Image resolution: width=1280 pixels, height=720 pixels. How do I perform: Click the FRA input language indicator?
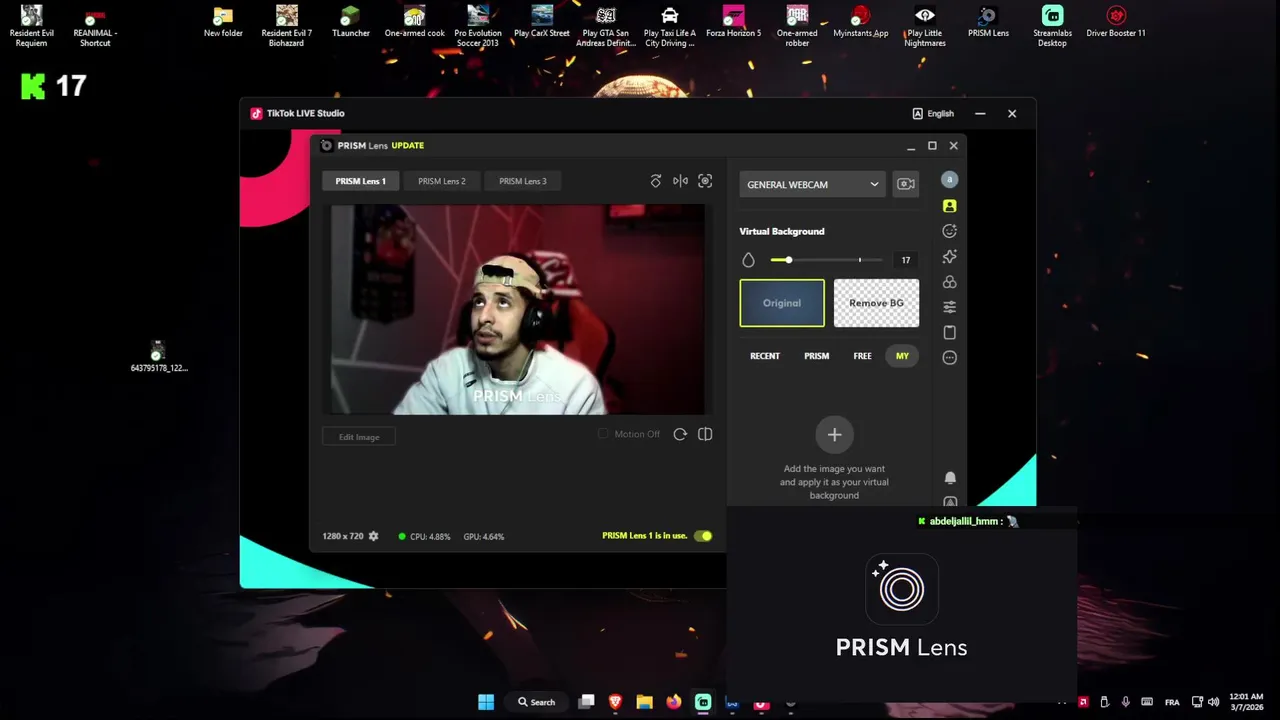(1172, 702)
